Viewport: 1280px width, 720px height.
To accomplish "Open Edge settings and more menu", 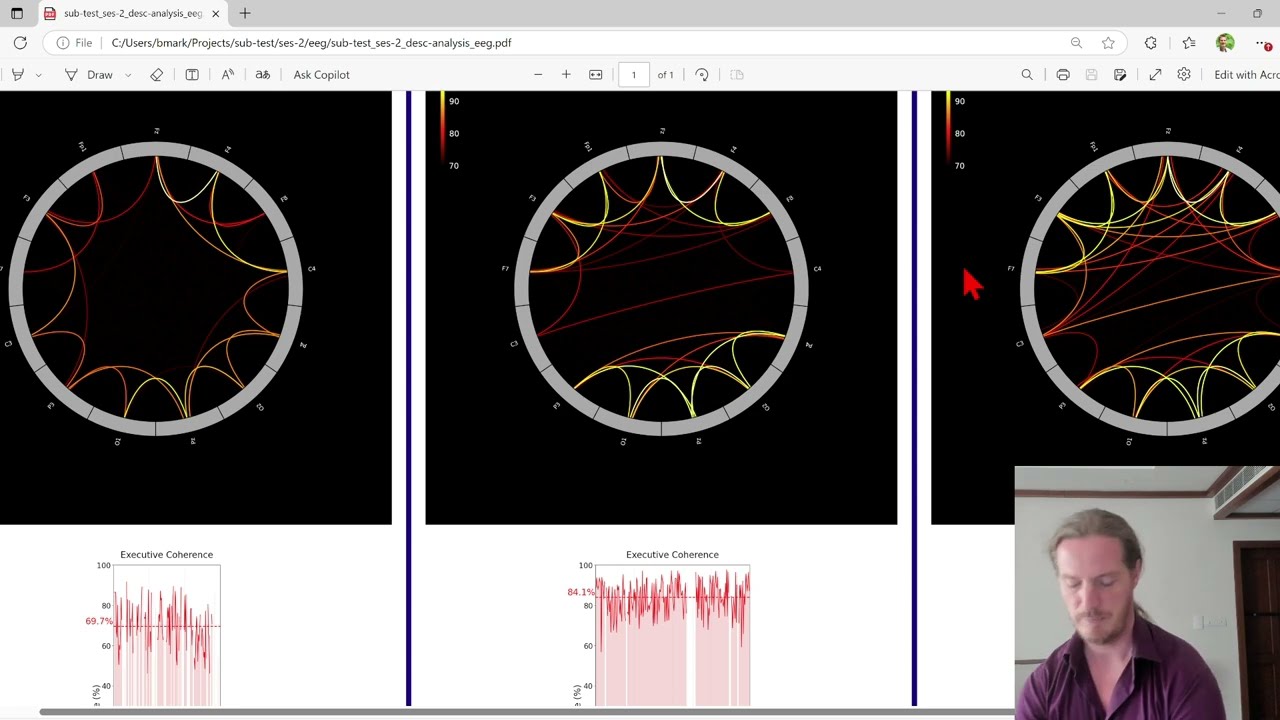I will click(x=1264, y=43).
